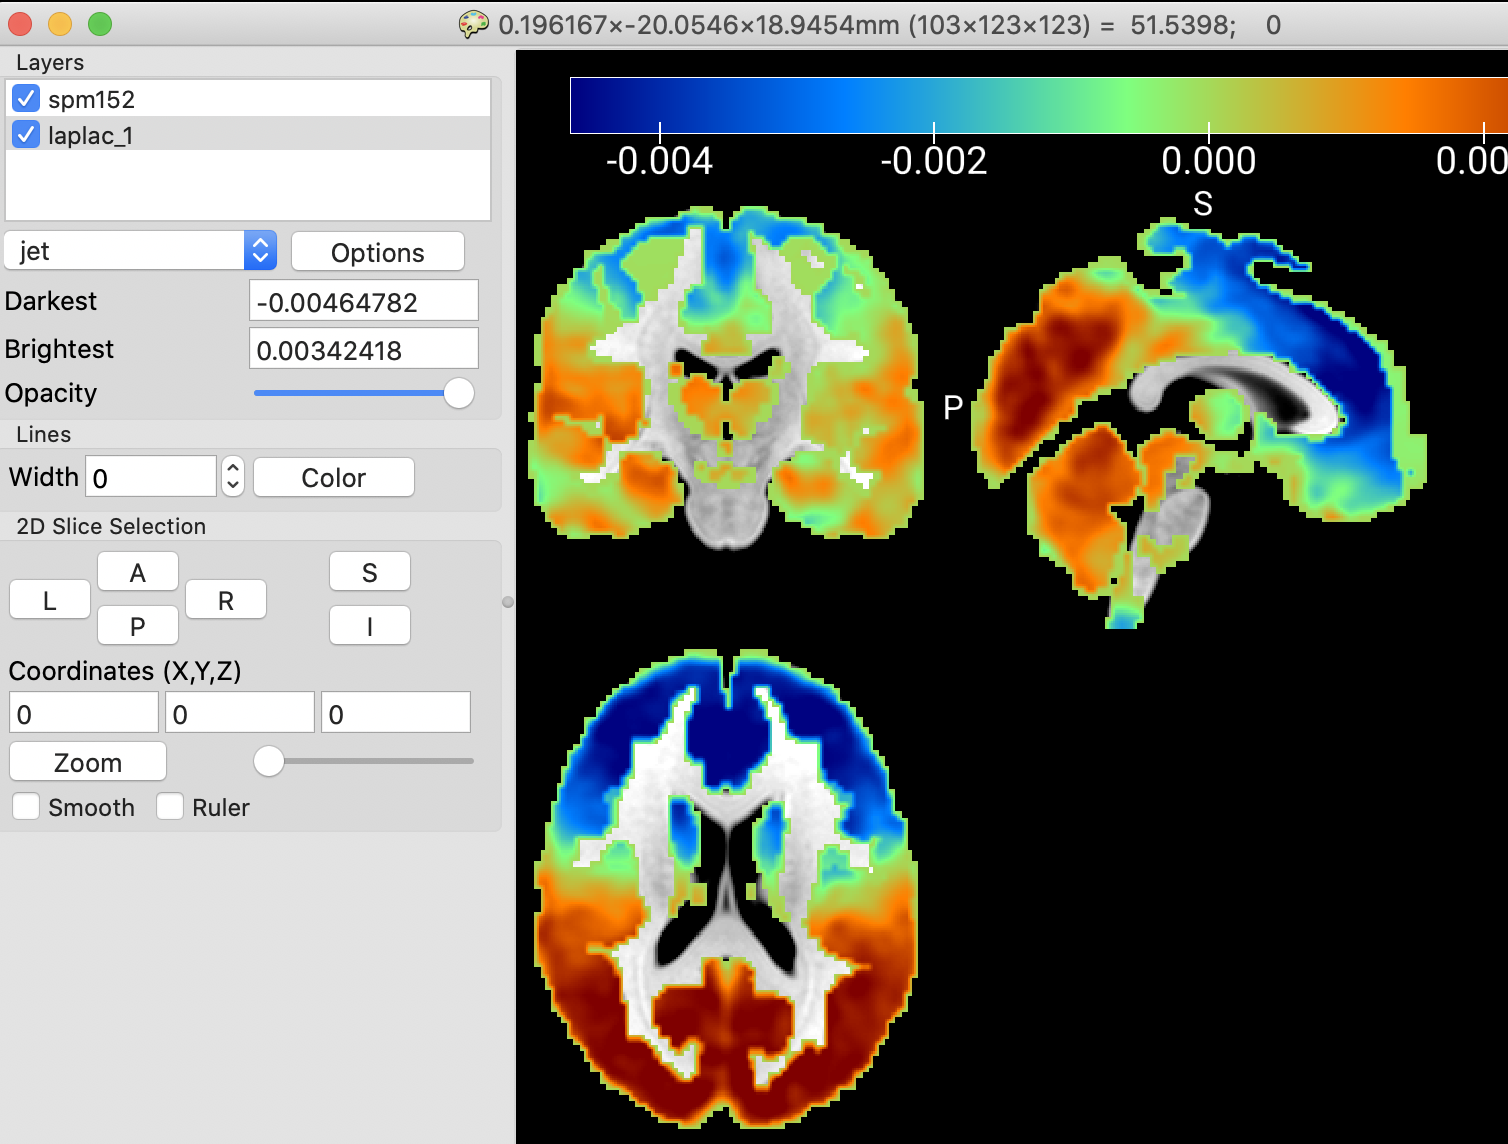Click the Brightest value input field
This screenshot has width=1508, height=1144.
tap(363, 349)
